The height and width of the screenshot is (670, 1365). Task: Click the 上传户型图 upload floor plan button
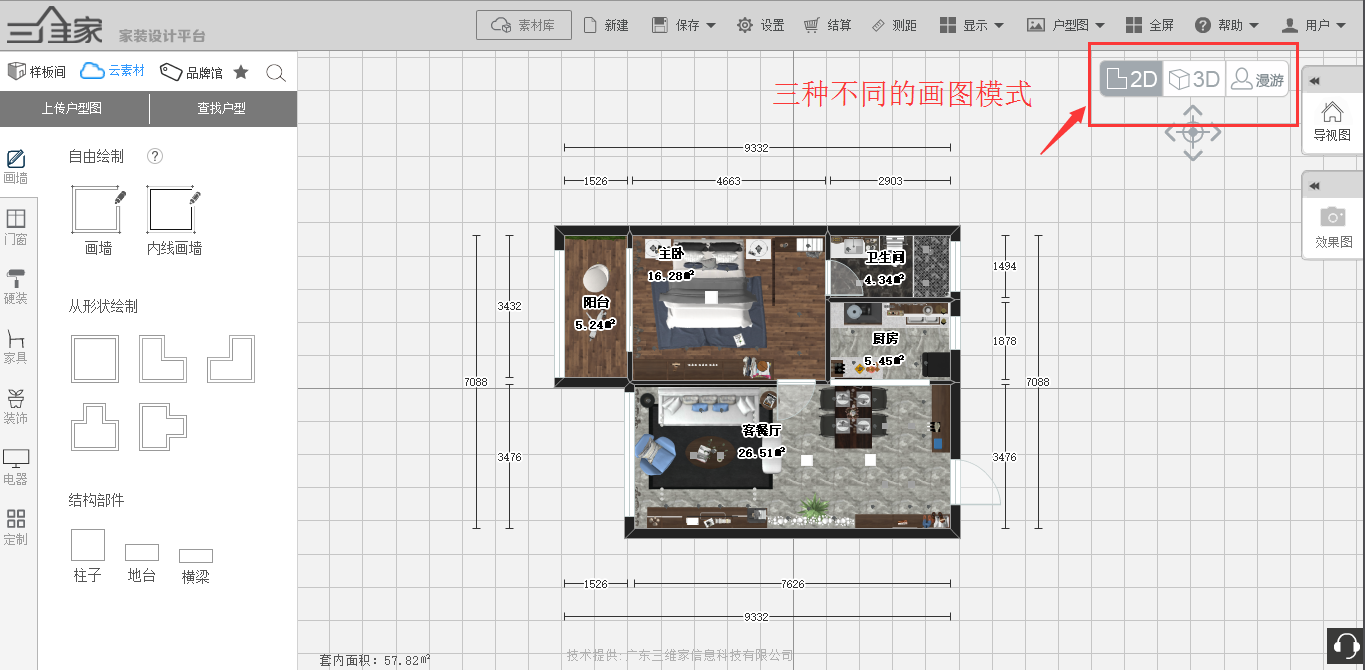pos(72,108)
